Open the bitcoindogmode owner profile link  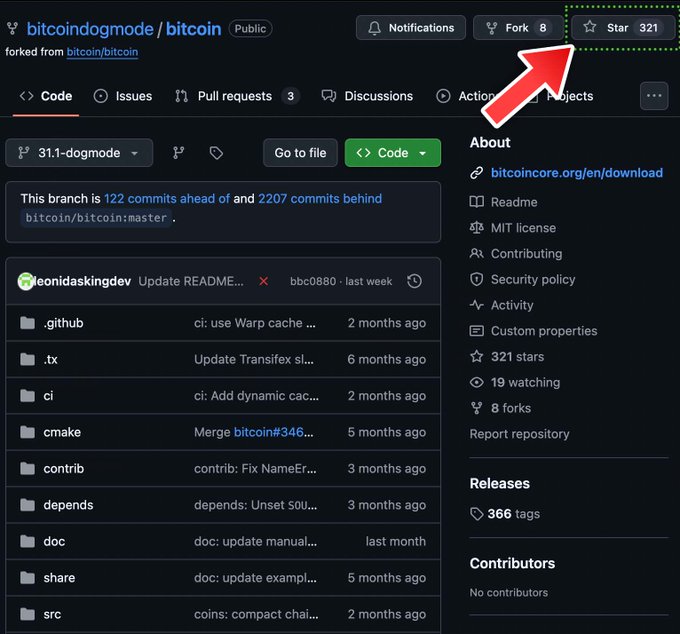pos(90,29)
